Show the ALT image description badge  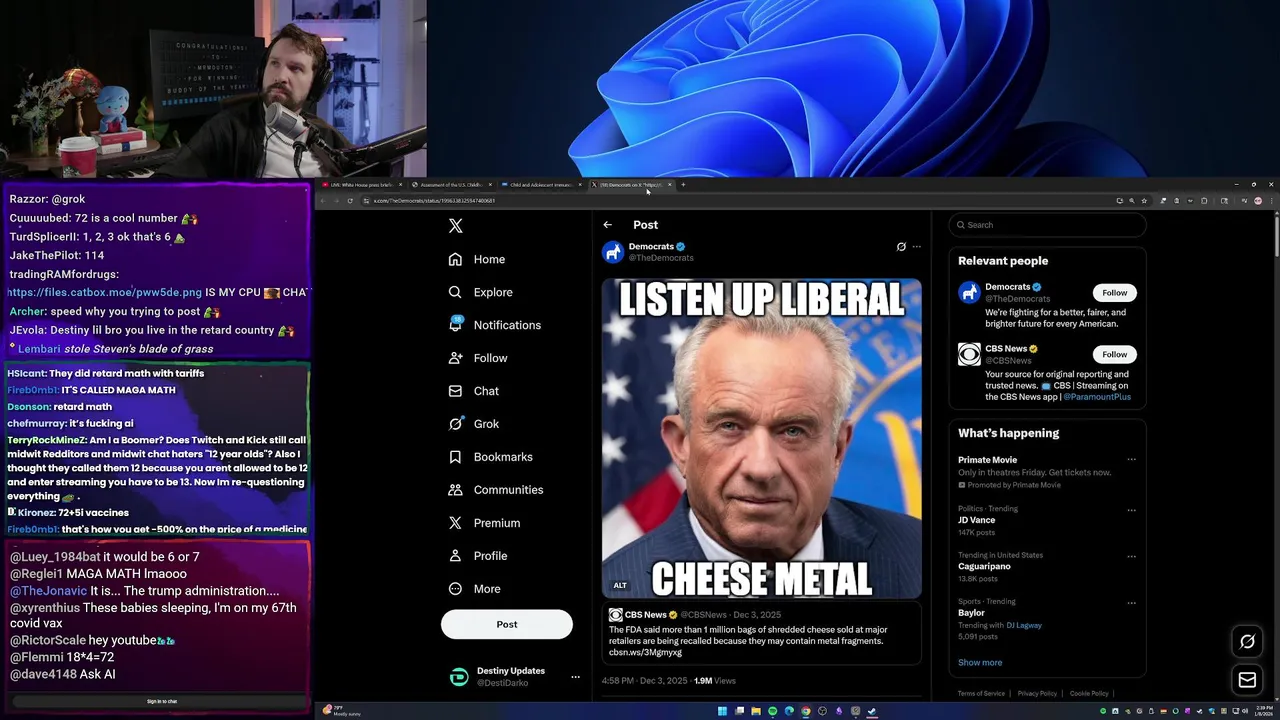pos(620,585)
